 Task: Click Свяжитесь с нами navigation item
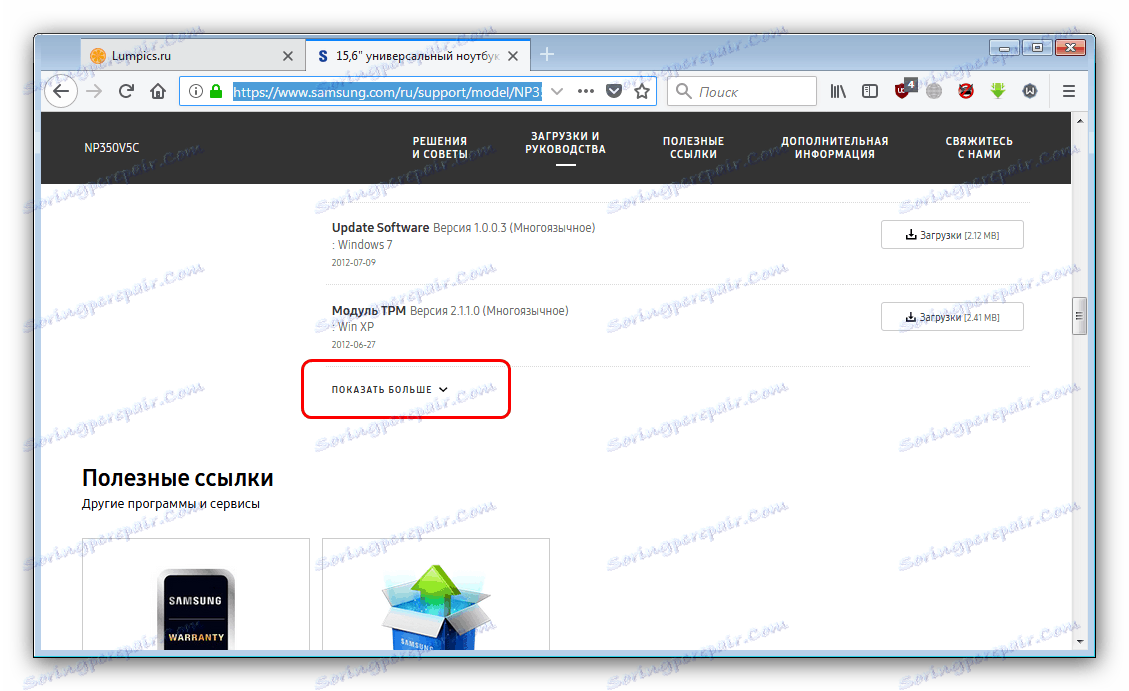tap(979, 148)
